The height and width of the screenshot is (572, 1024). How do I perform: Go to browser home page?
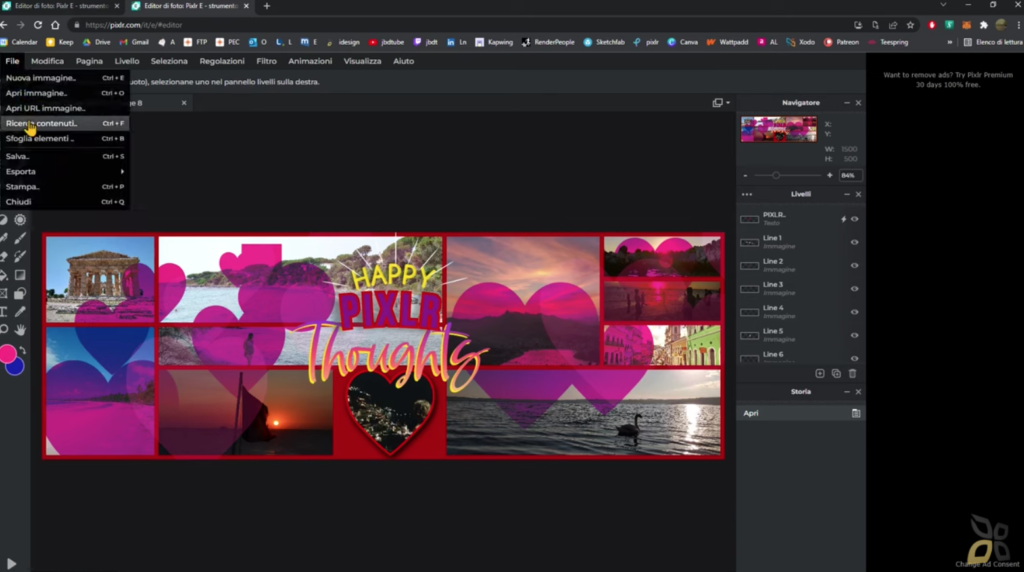coord(55,25)
